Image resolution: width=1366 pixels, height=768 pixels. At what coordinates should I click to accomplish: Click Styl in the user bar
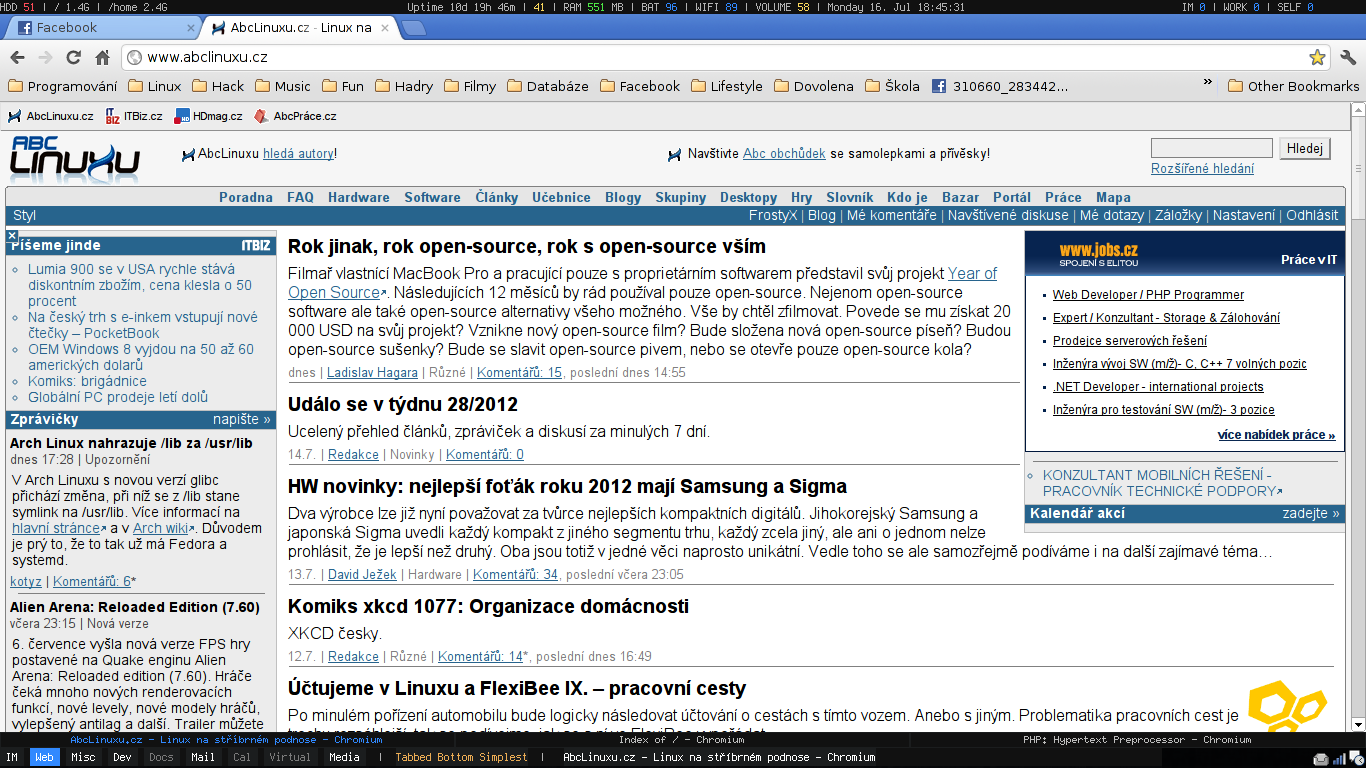25,215
